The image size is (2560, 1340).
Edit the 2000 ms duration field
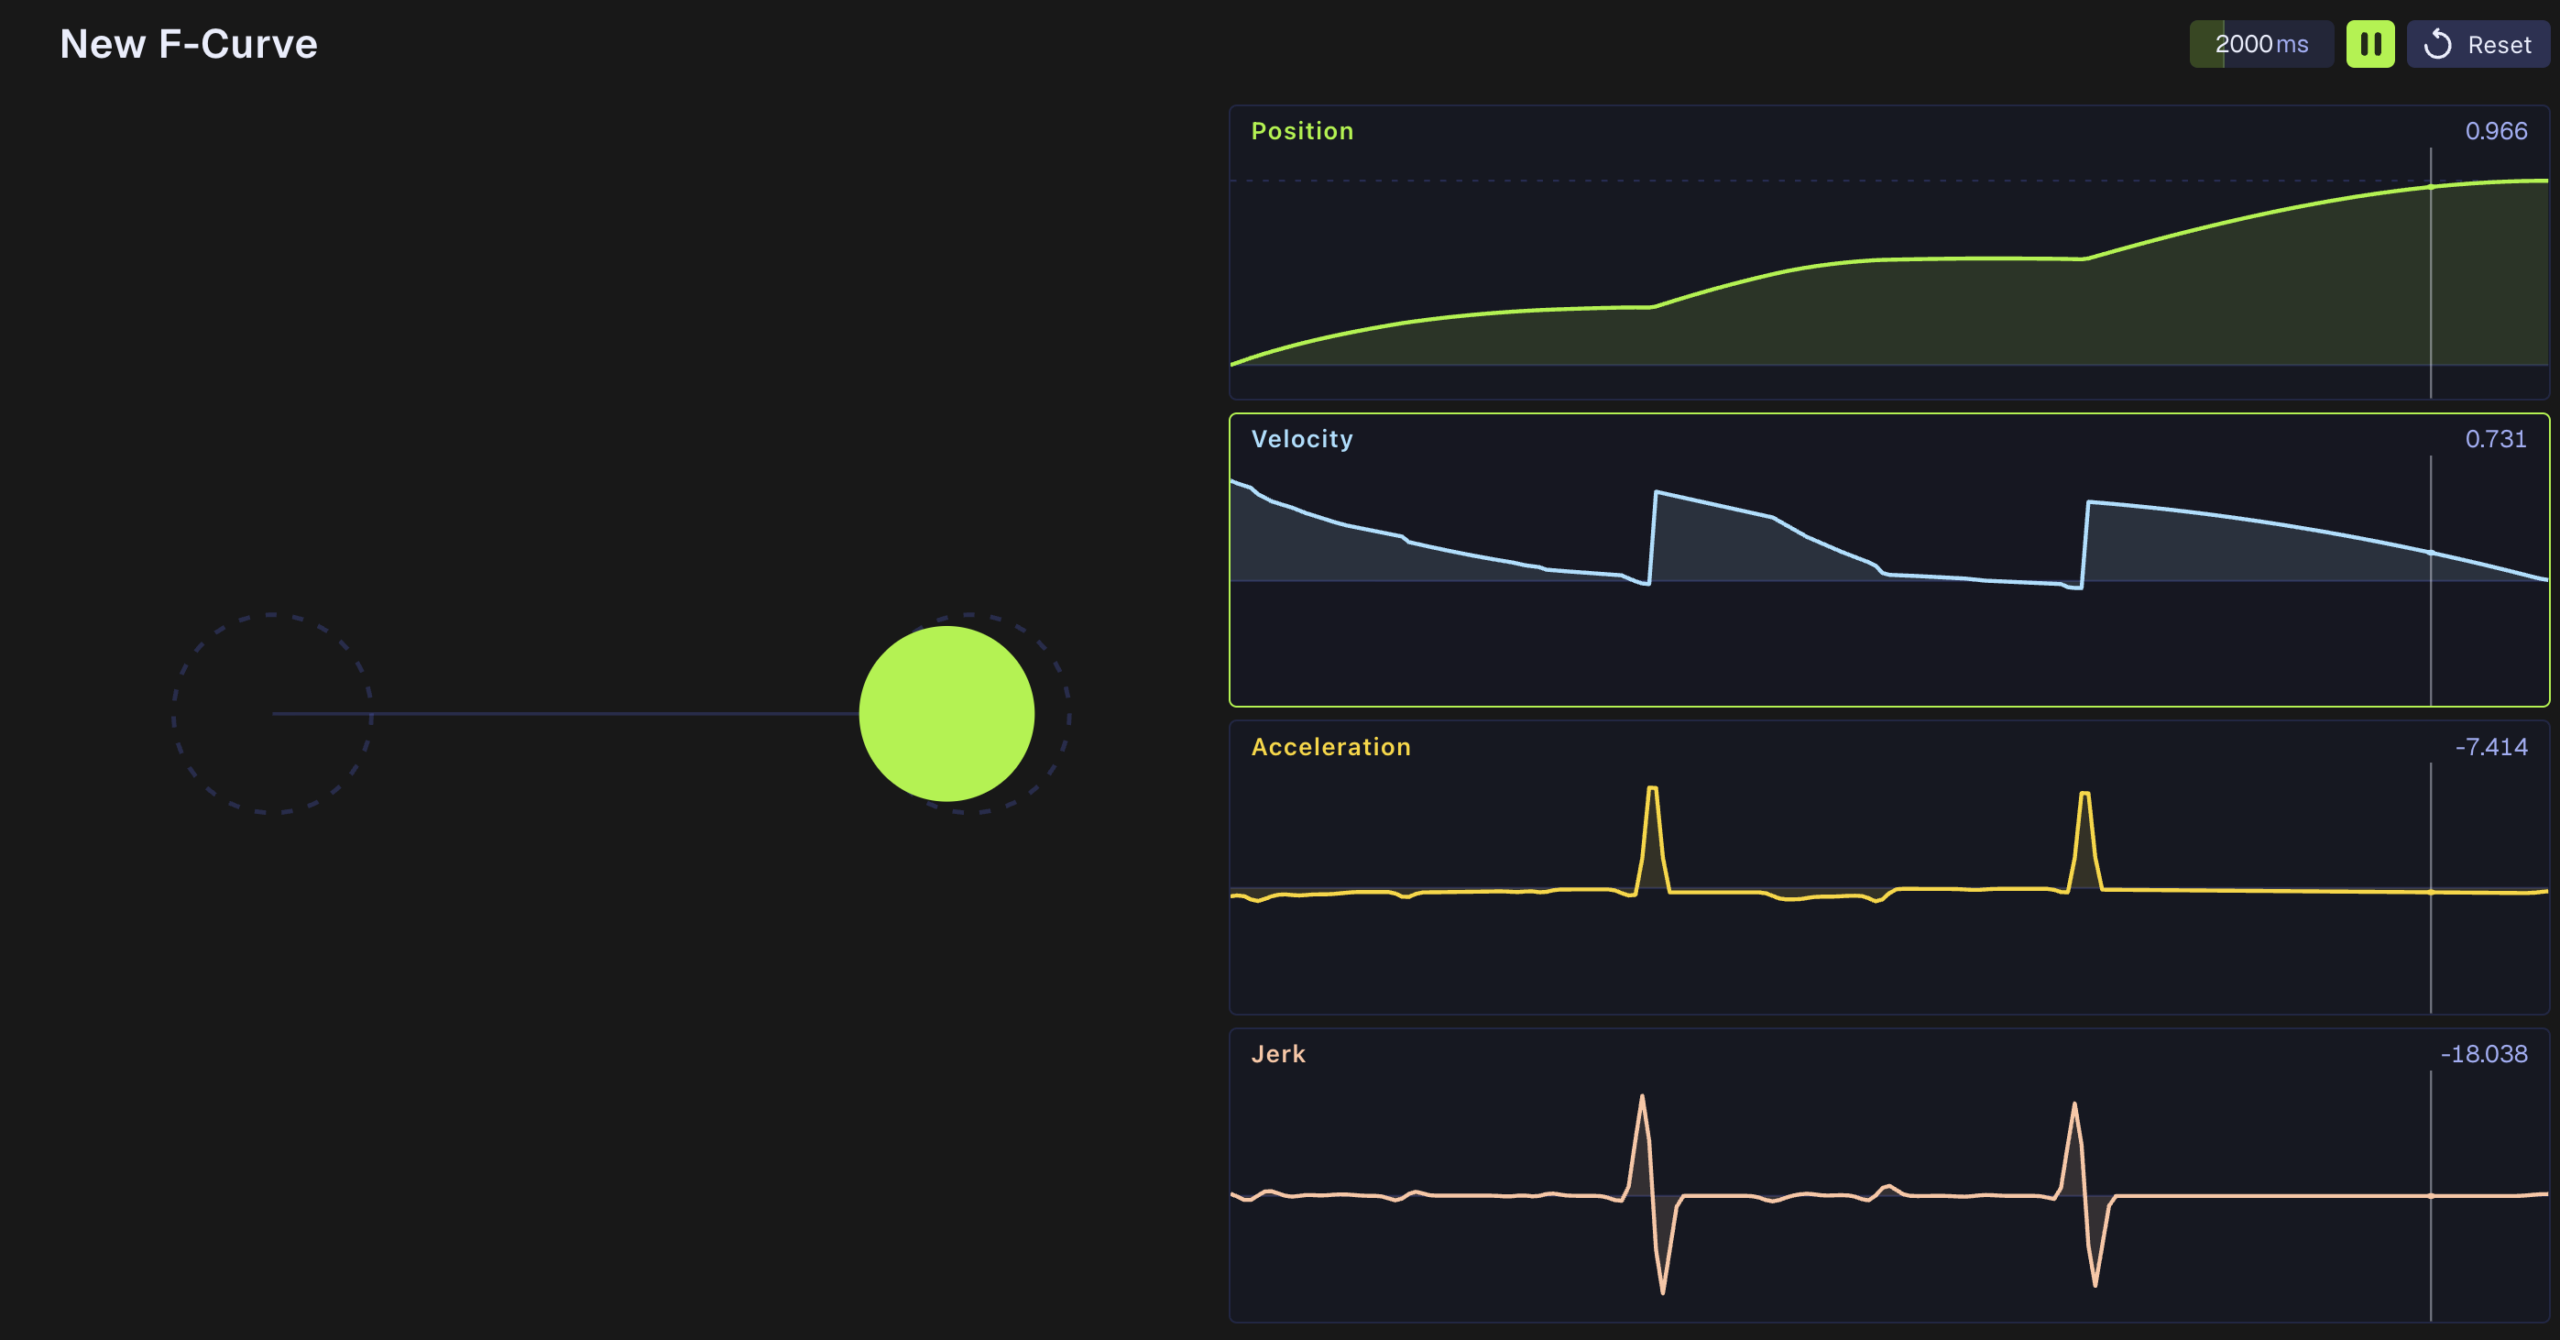tap(2261, 44)
